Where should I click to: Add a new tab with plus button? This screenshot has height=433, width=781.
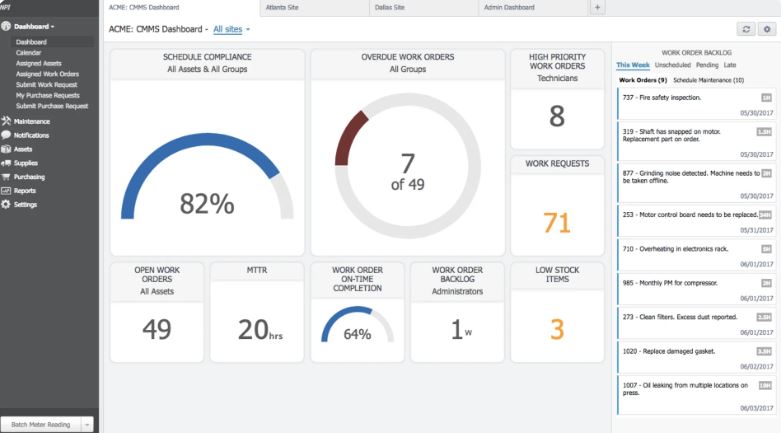pyautogui.click(x=597, y=7)
